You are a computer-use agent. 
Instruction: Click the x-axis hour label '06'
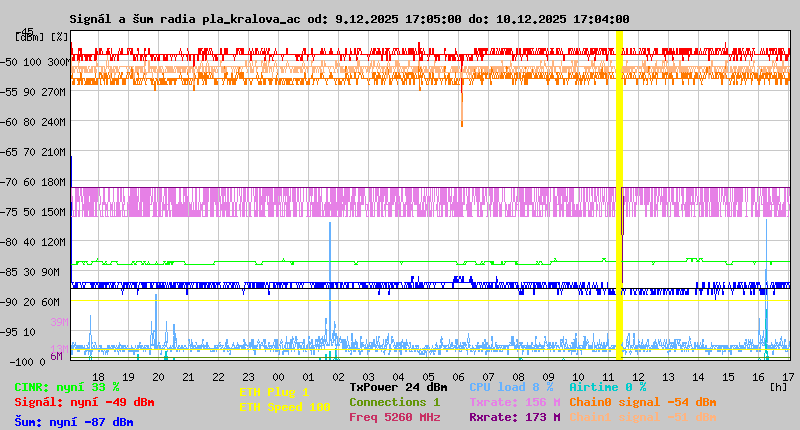458,377
